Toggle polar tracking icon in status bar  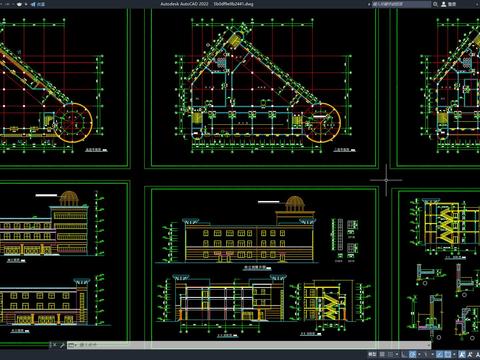(x=412, y=354)
